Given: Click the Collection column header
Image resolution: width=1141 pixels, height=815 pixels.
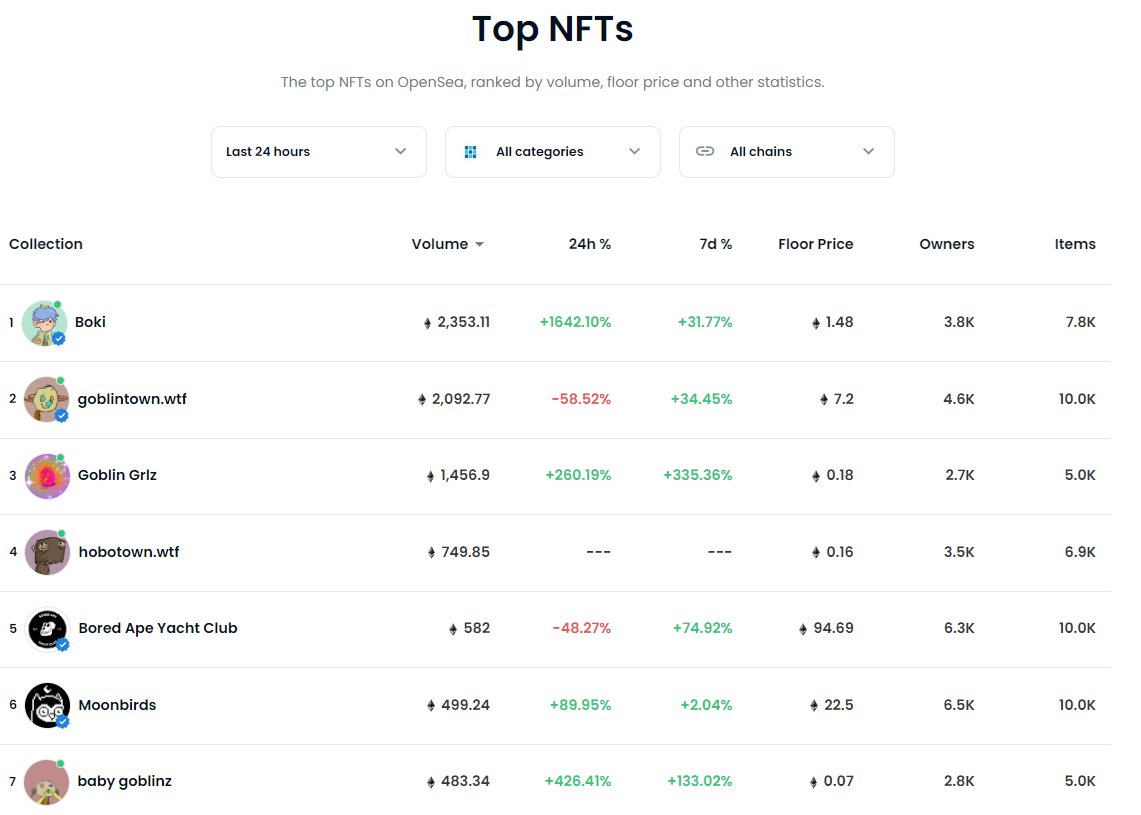Looking at the screenshot, I should point(46,244).
